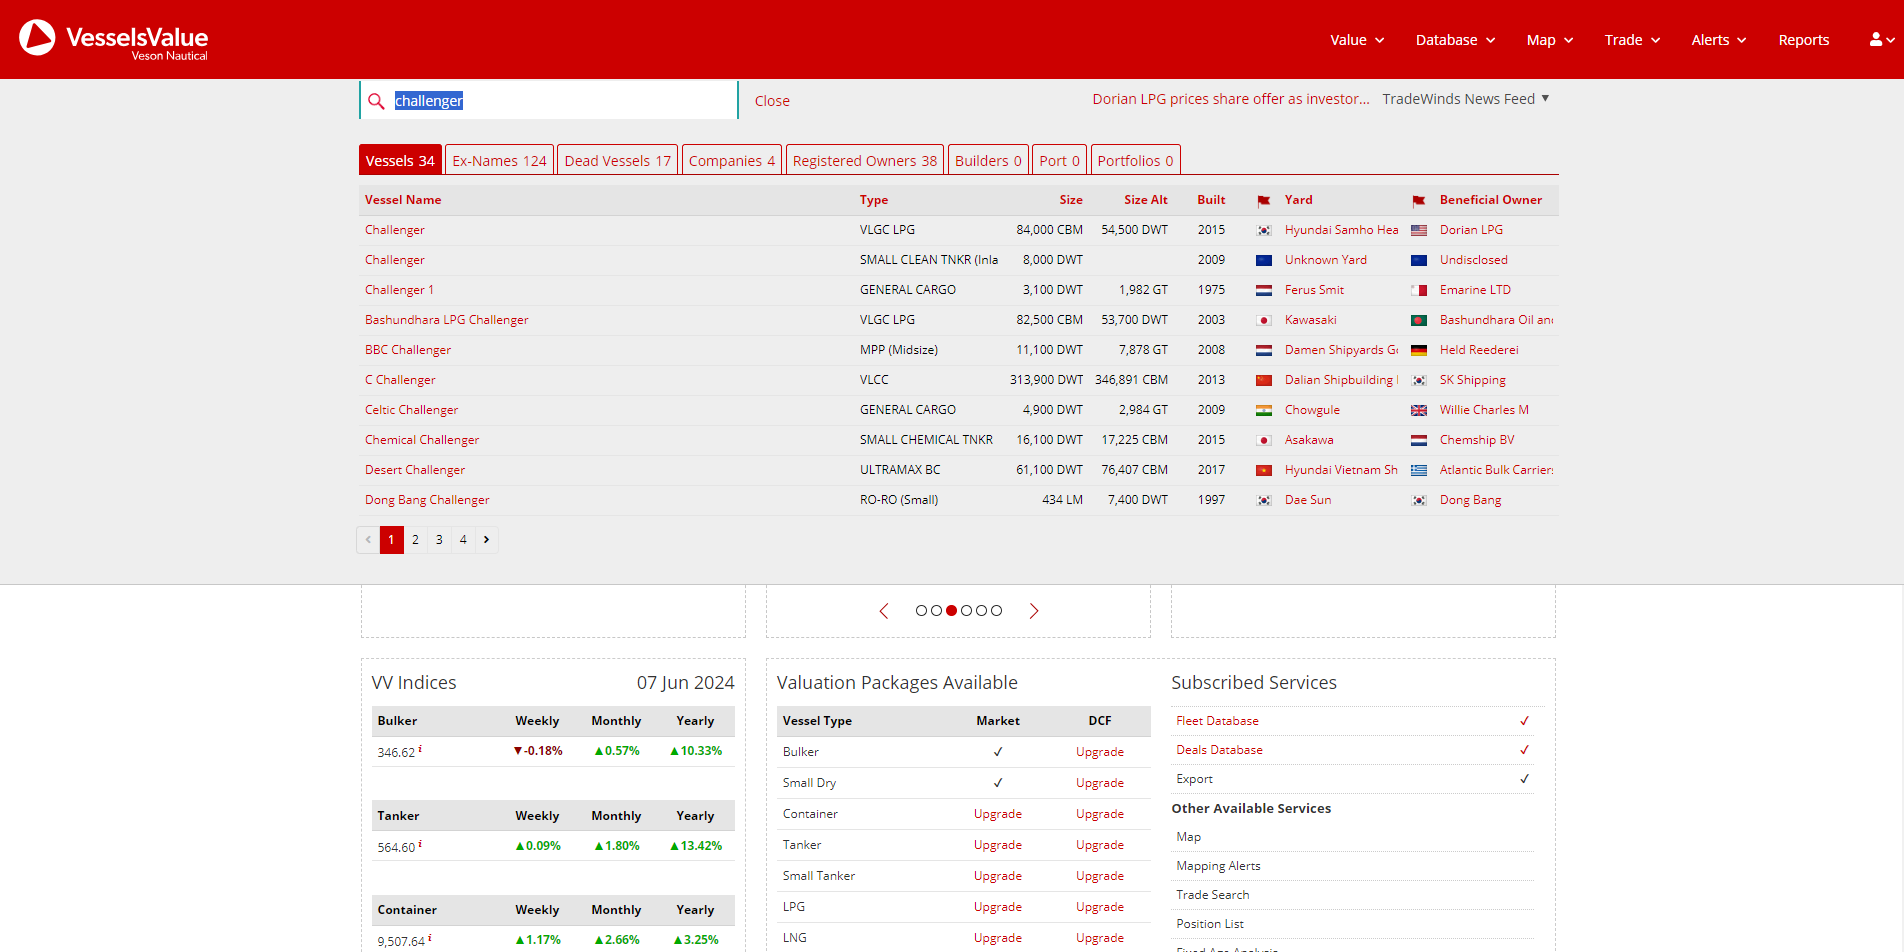Sort by the Vessel Name column header

pyautogui.click(x=403, y=200)
